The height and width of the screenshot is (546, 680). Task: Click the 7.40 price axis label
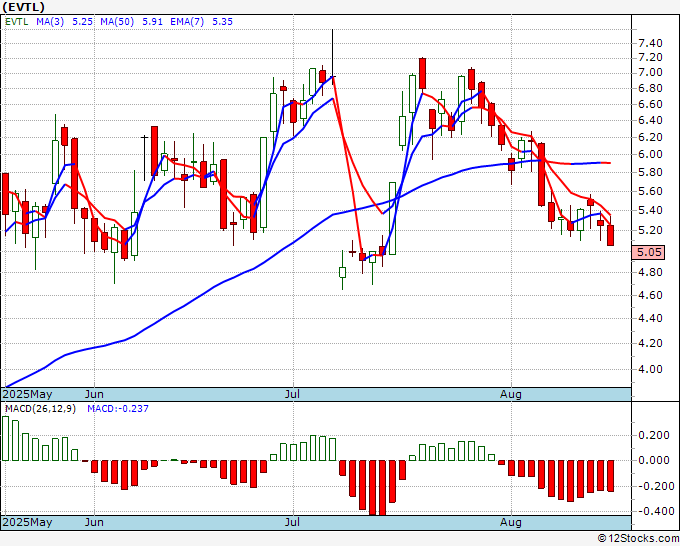click(650, 43)
